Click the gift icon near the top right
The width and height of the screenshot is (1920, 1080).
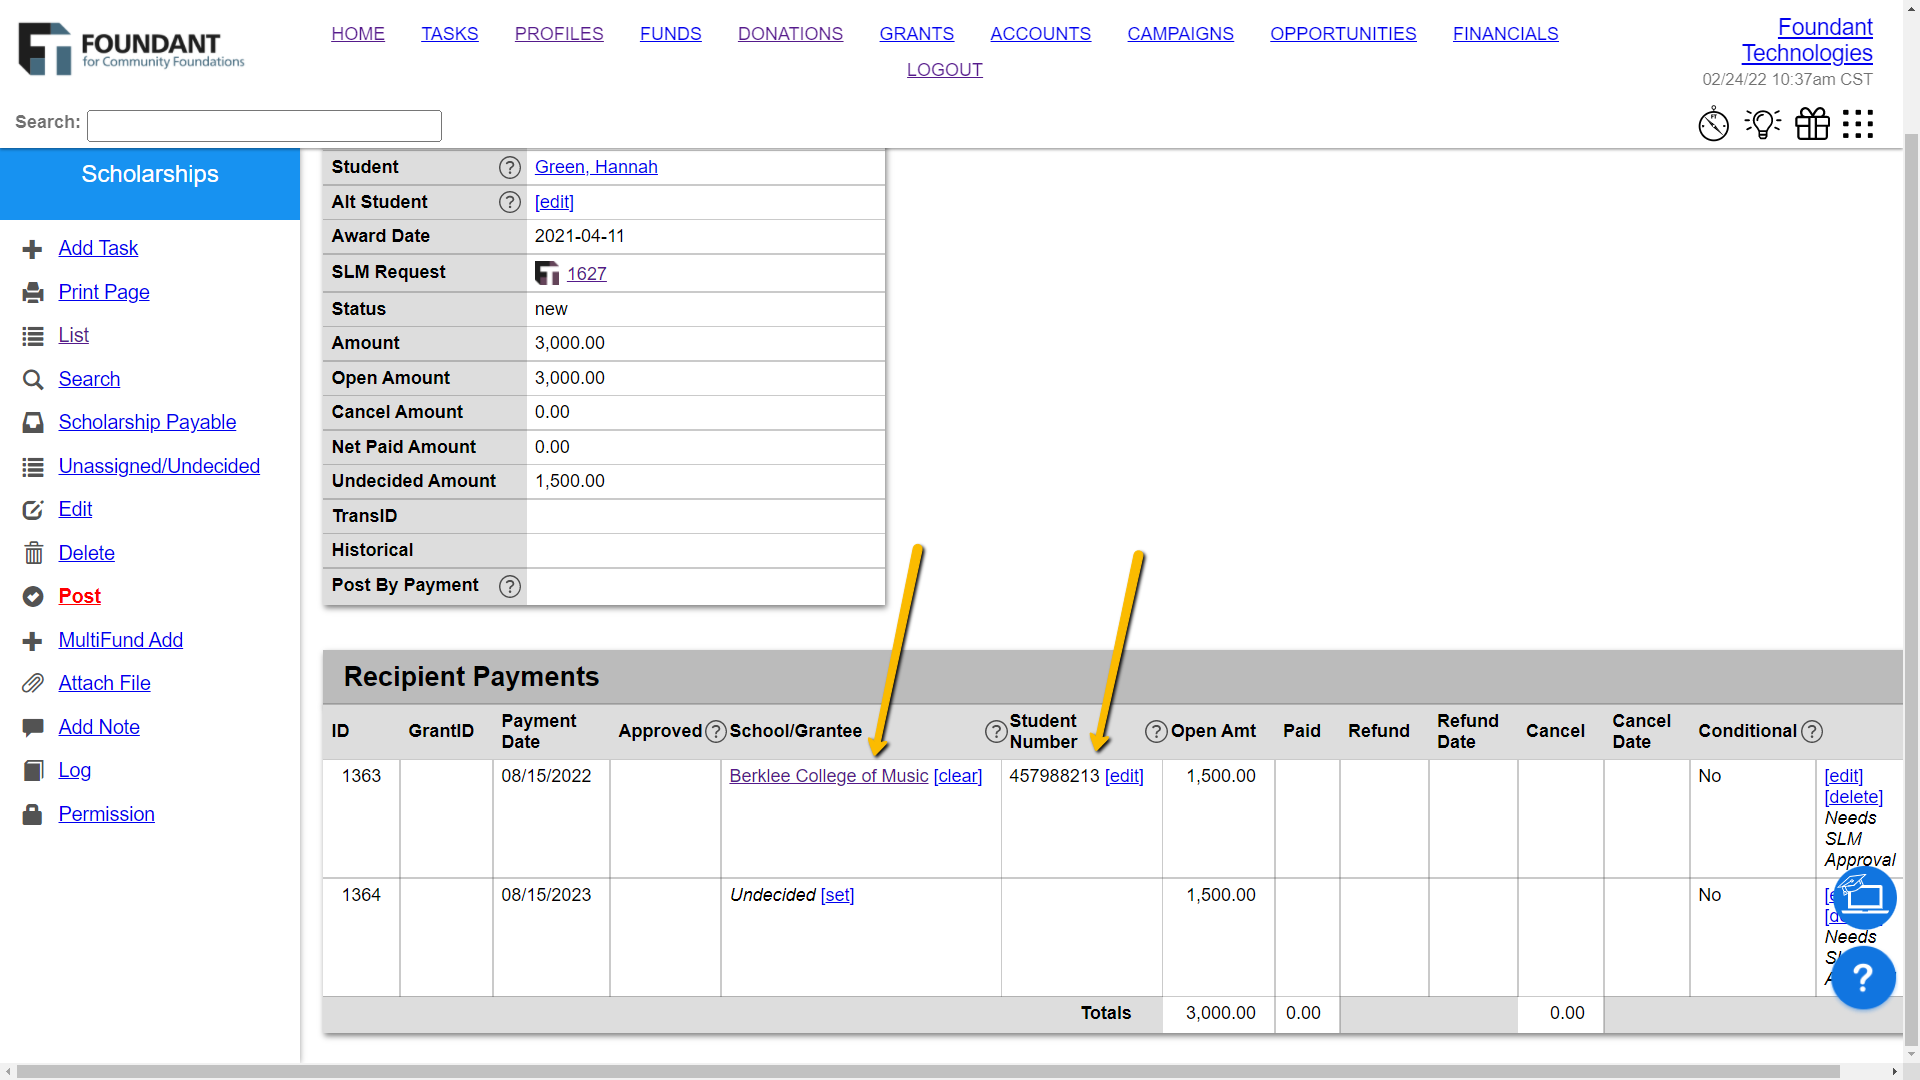tap(1811, 124)
